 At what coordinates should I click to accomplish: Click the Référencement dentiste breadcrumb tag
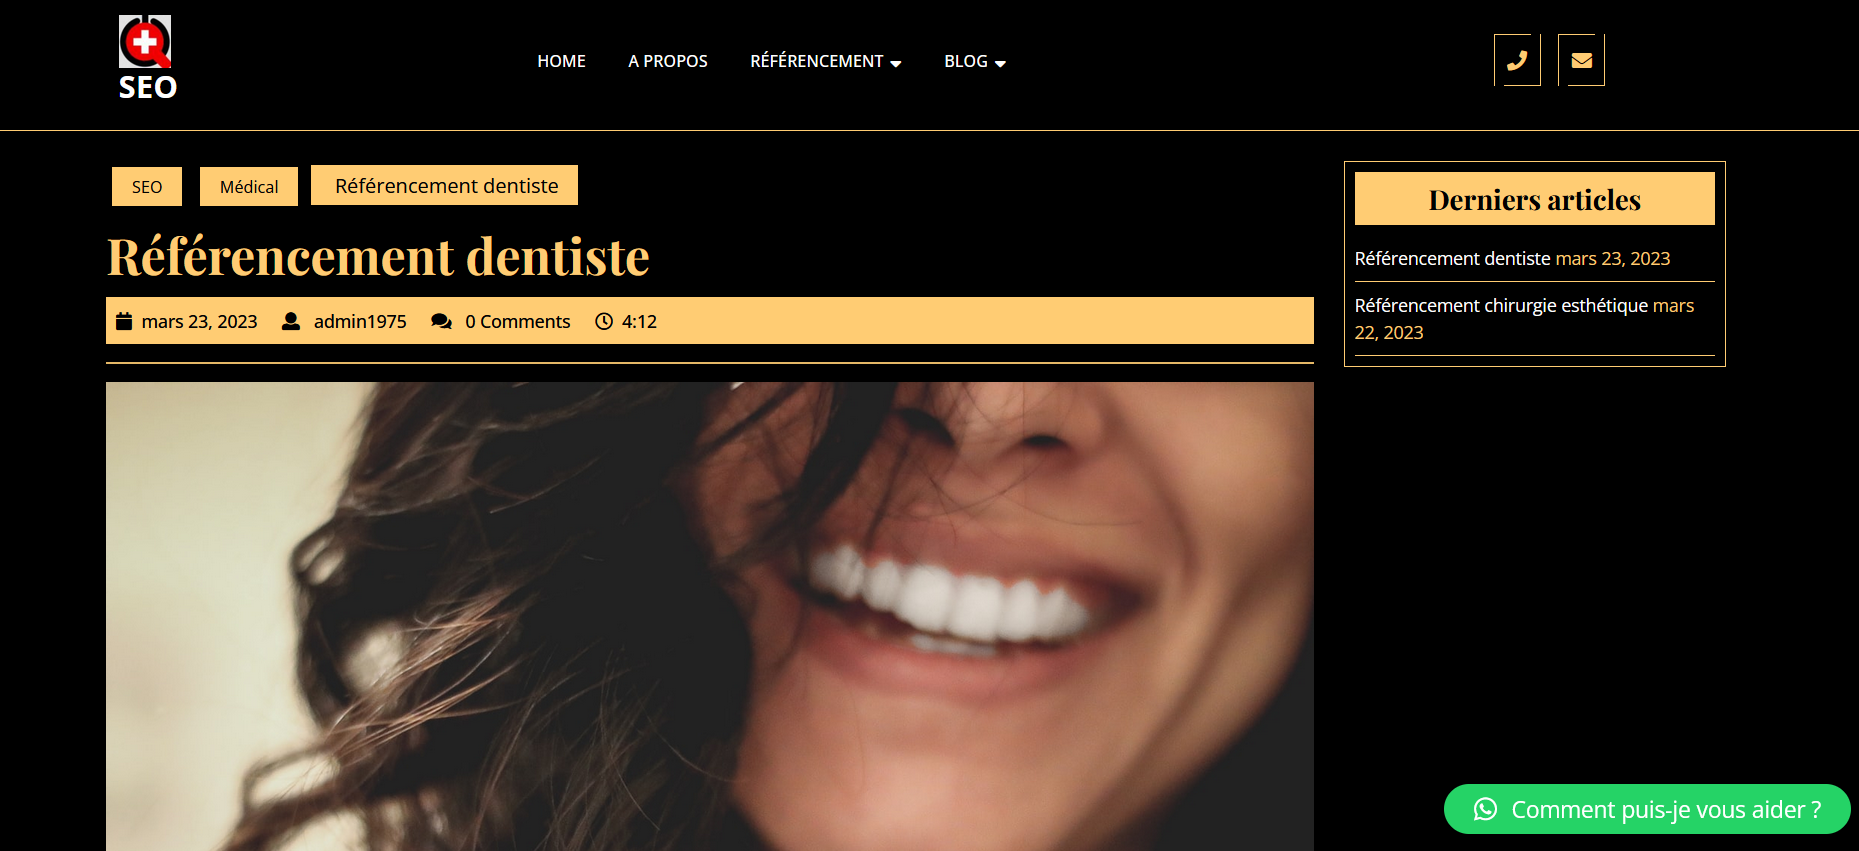click(446, 186)
